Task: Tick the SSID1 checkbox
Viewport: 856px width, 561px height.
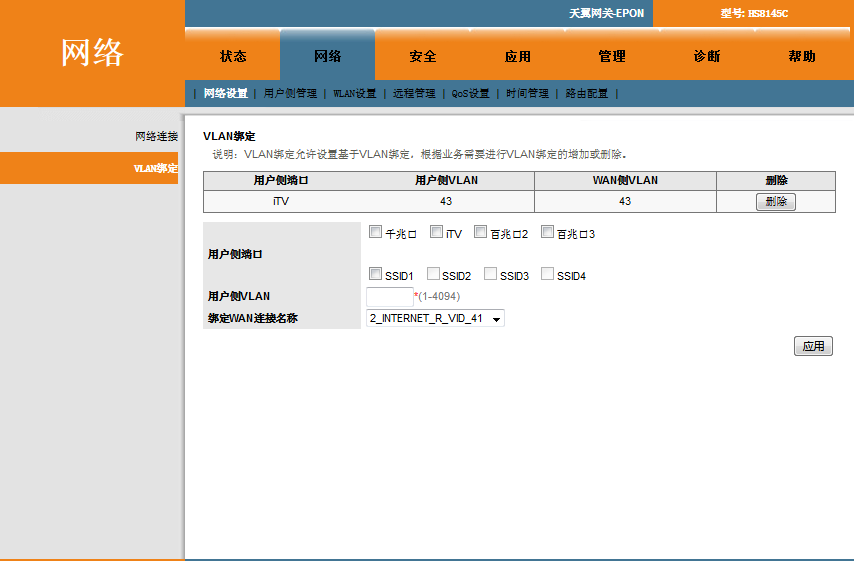Action: pos(375,273)
